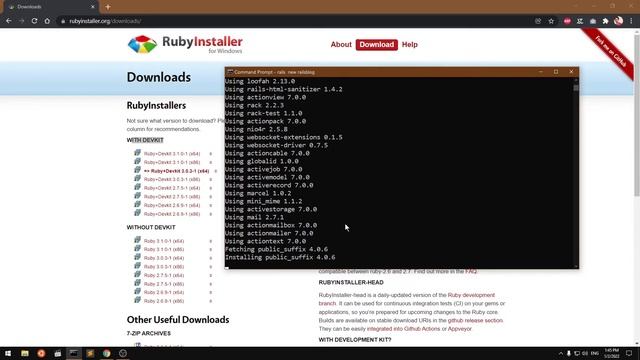Viewport: 640px width, 360px height.
Task: Open the github release section link
Action: 475,320
